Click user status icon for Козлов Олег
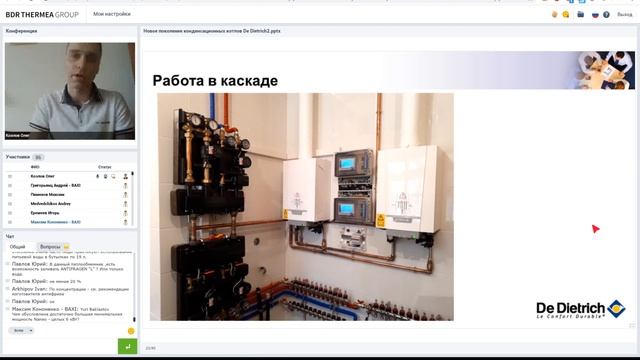The image size is (640, 360). coord(125,176)
